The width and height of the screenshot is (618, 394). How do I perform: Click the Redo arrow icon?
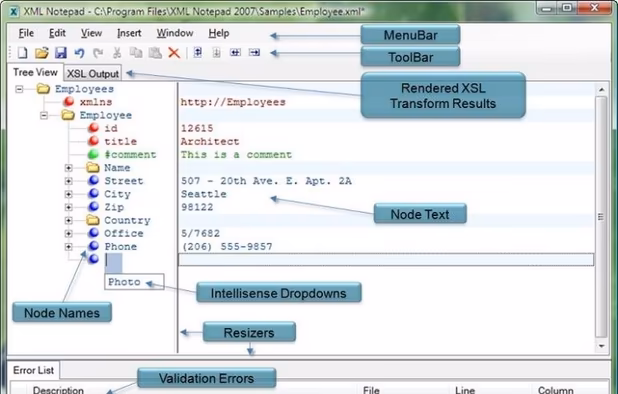98,52
